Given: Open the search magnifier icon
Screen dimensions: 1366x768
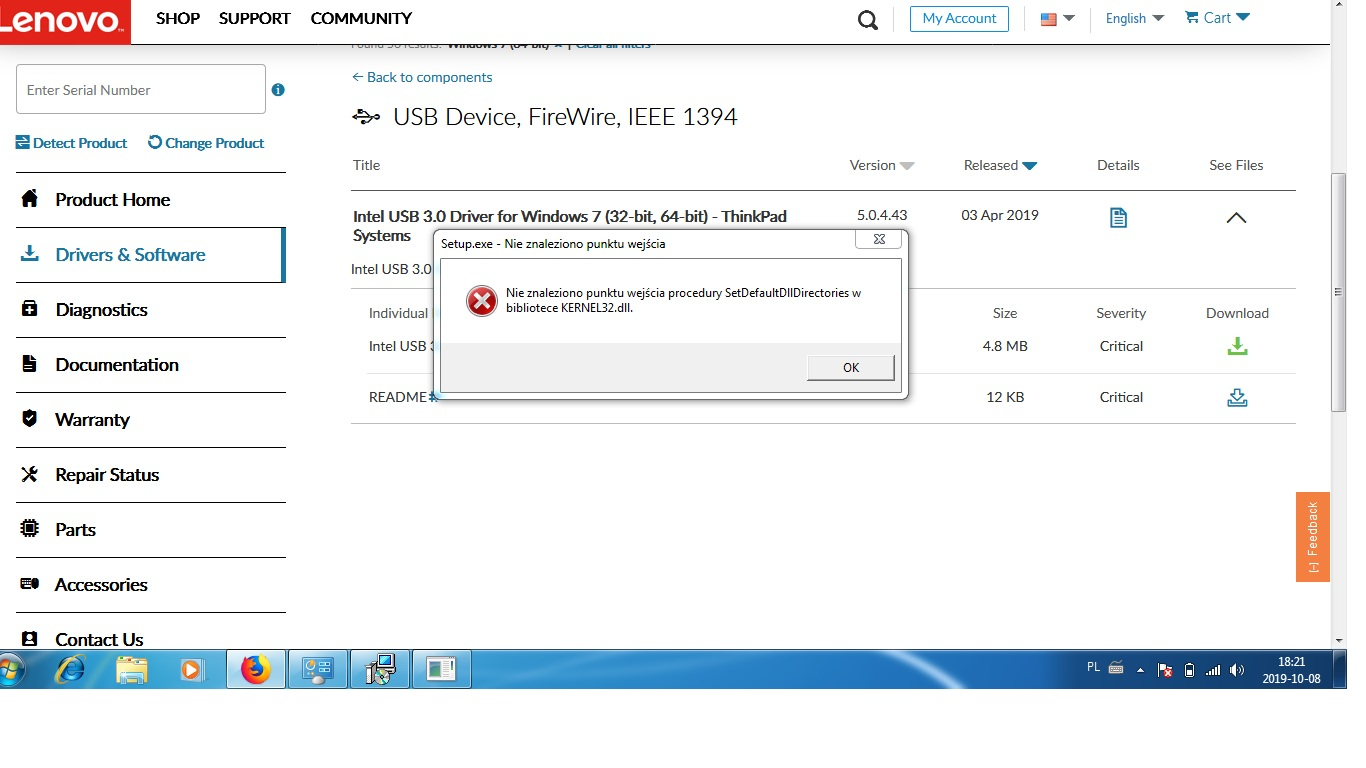Looking at the screenshot, I should point(866,18).
